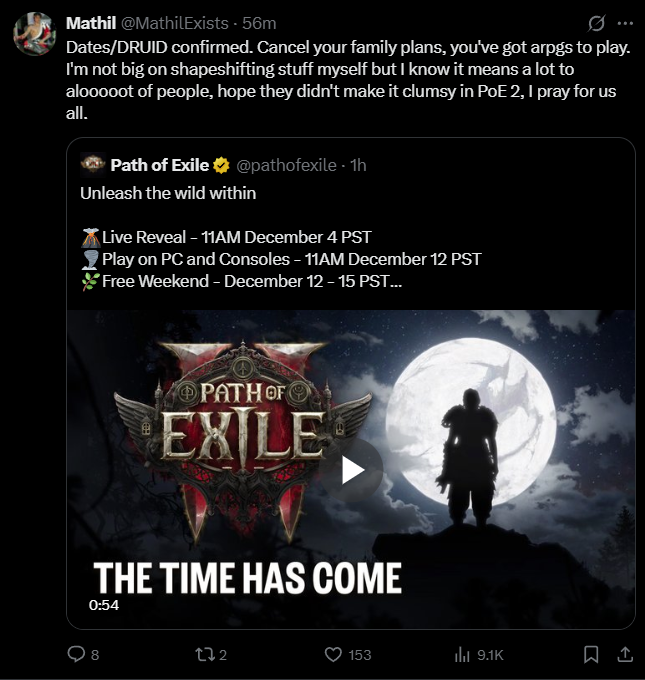Play the Path of Exile video
Image resolution: width=645 pixels, height=680 pixels.
click(352, 470)
